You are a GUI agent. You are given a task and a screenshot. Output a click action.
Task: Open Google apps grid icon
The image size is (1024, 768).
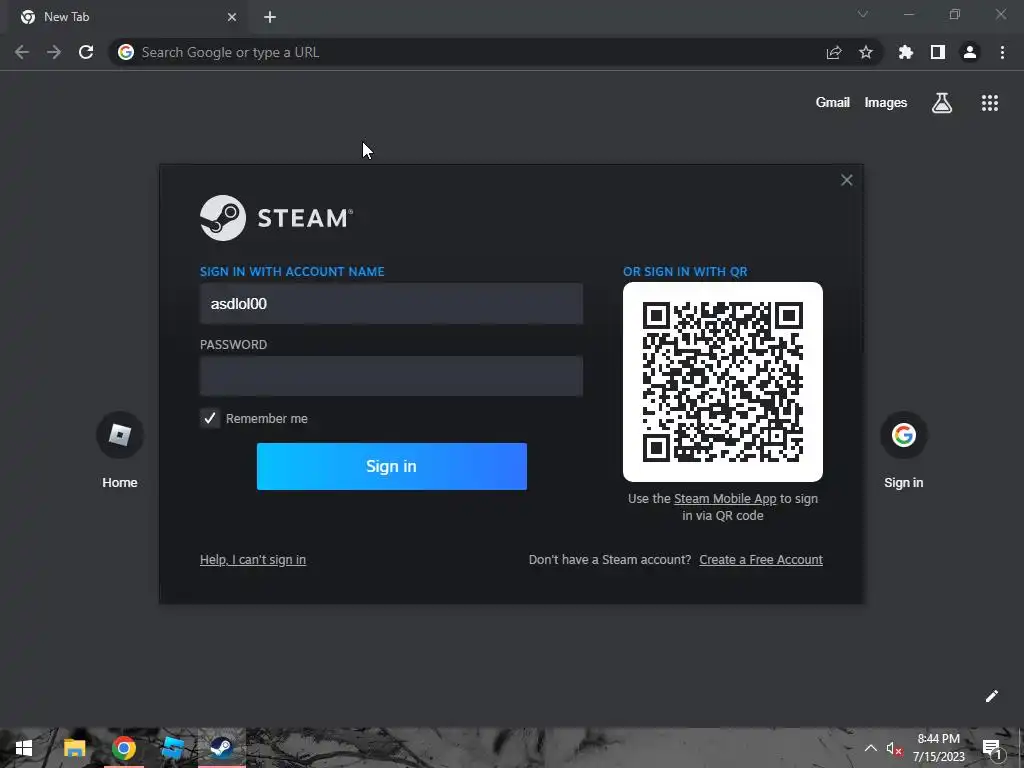[990, 103]
